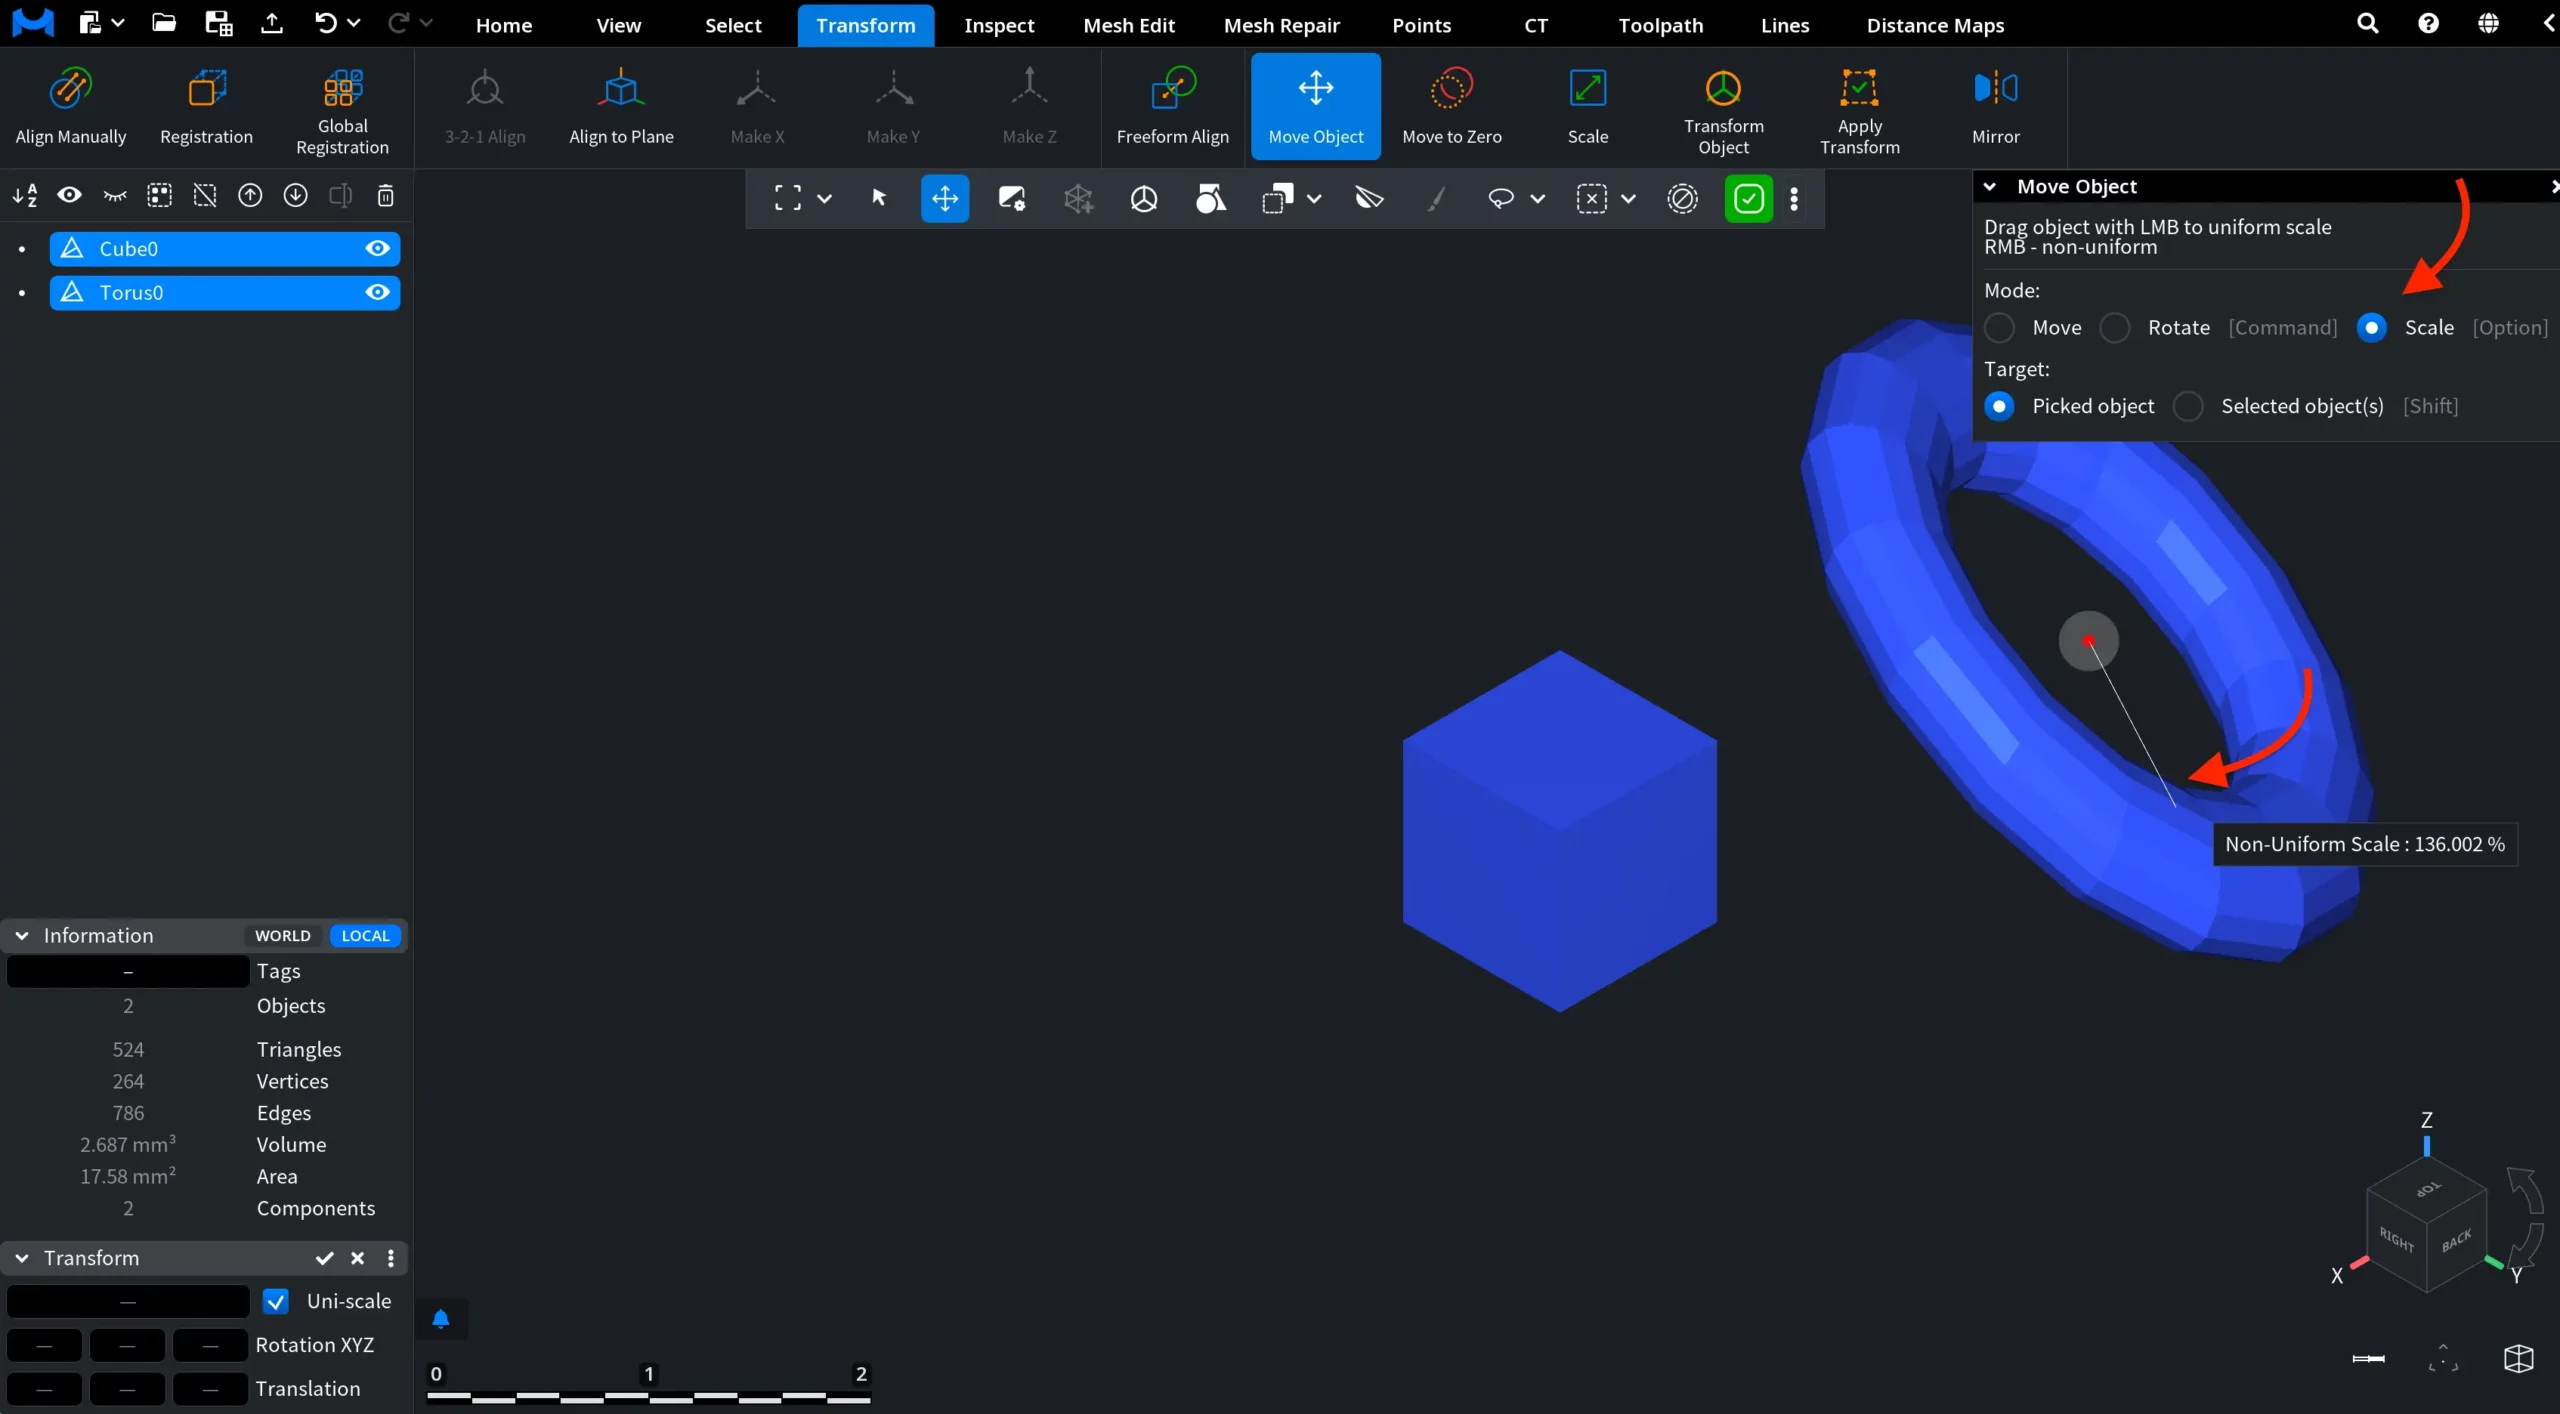Click the open file folder icon
Viewport: 2560px width, 1414px height.
[164, 23]
